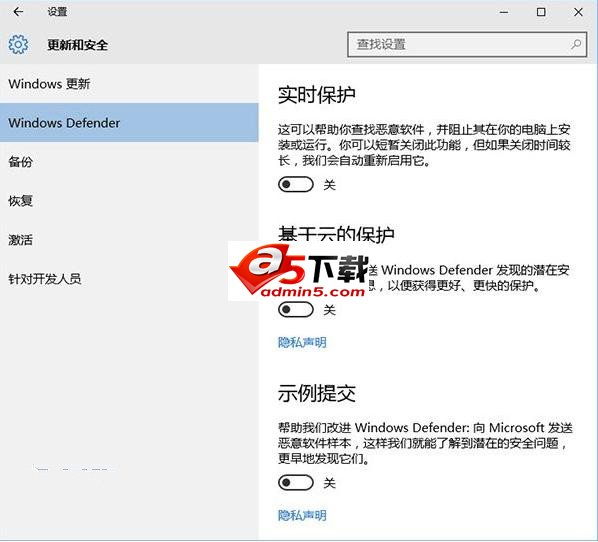Toggle the 基于云的保护 switch

click(296, 310)
